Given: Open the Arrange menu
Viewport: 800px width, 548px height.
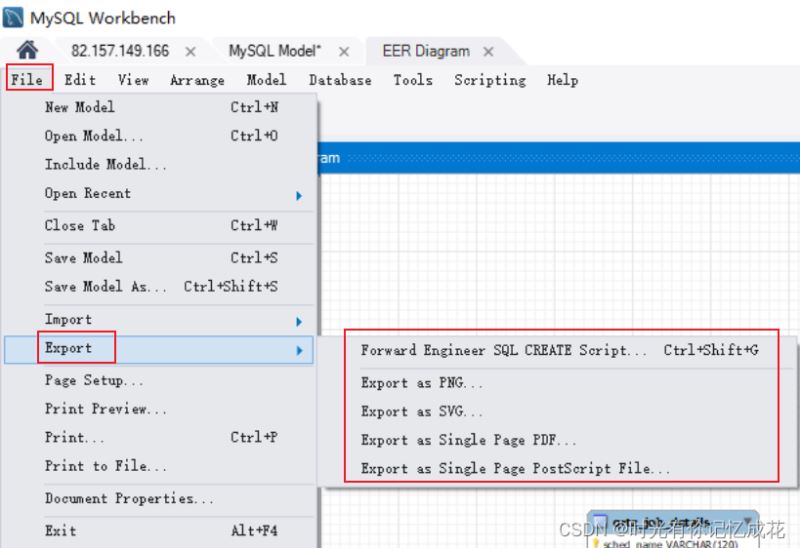Looking at the screenshot, I should coord(197,80).
